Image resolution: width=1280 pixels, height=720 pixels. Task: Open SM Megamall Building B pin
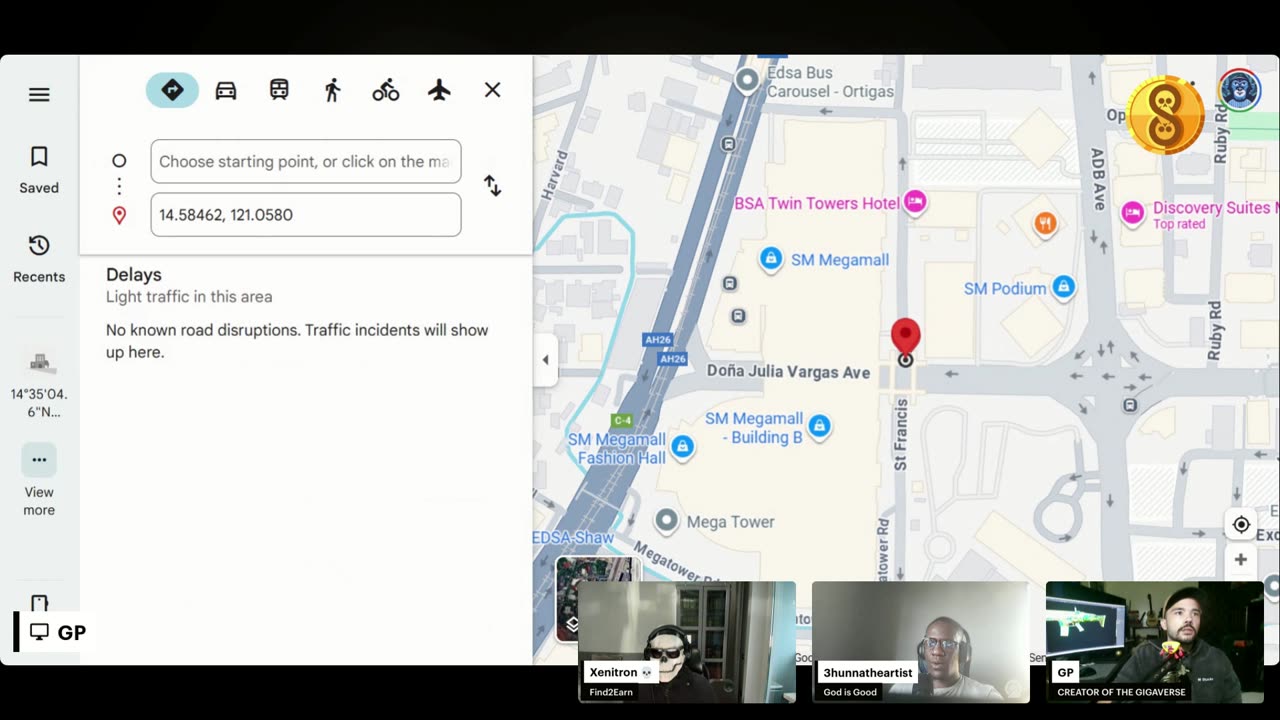(x=819, y=426)
